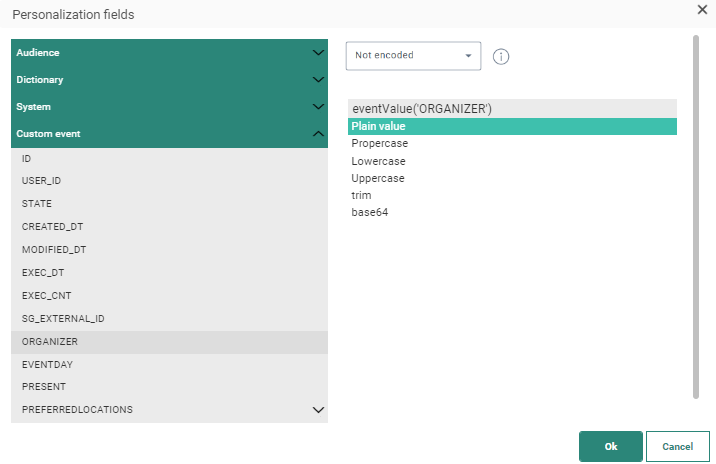
Task: Pick the SG_EXTERNAL_ID field
Action: (x=63, y=319)
